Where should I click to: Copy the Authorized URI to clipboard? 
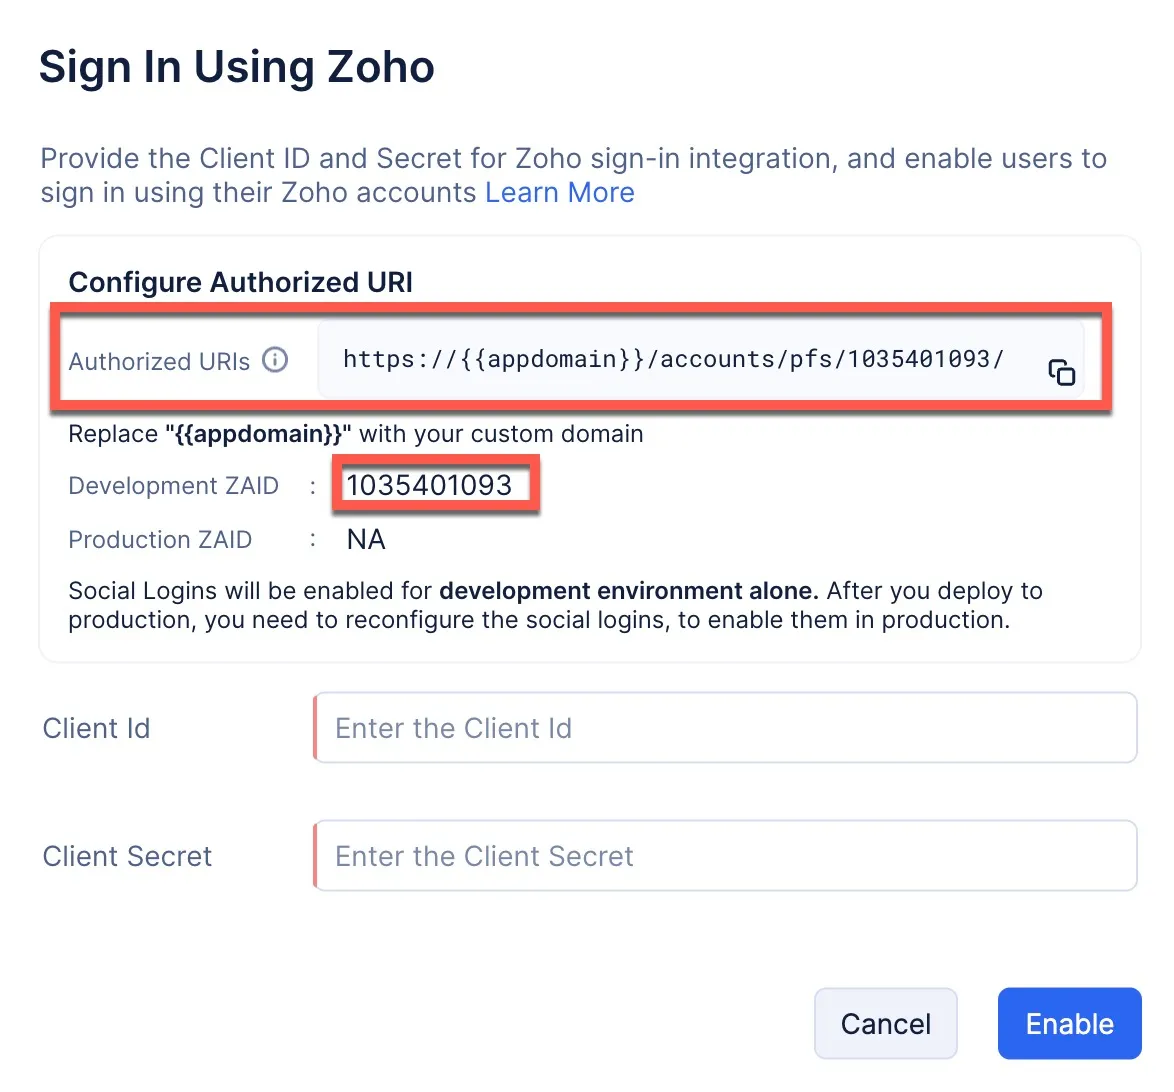click(x=1061, y=372)
